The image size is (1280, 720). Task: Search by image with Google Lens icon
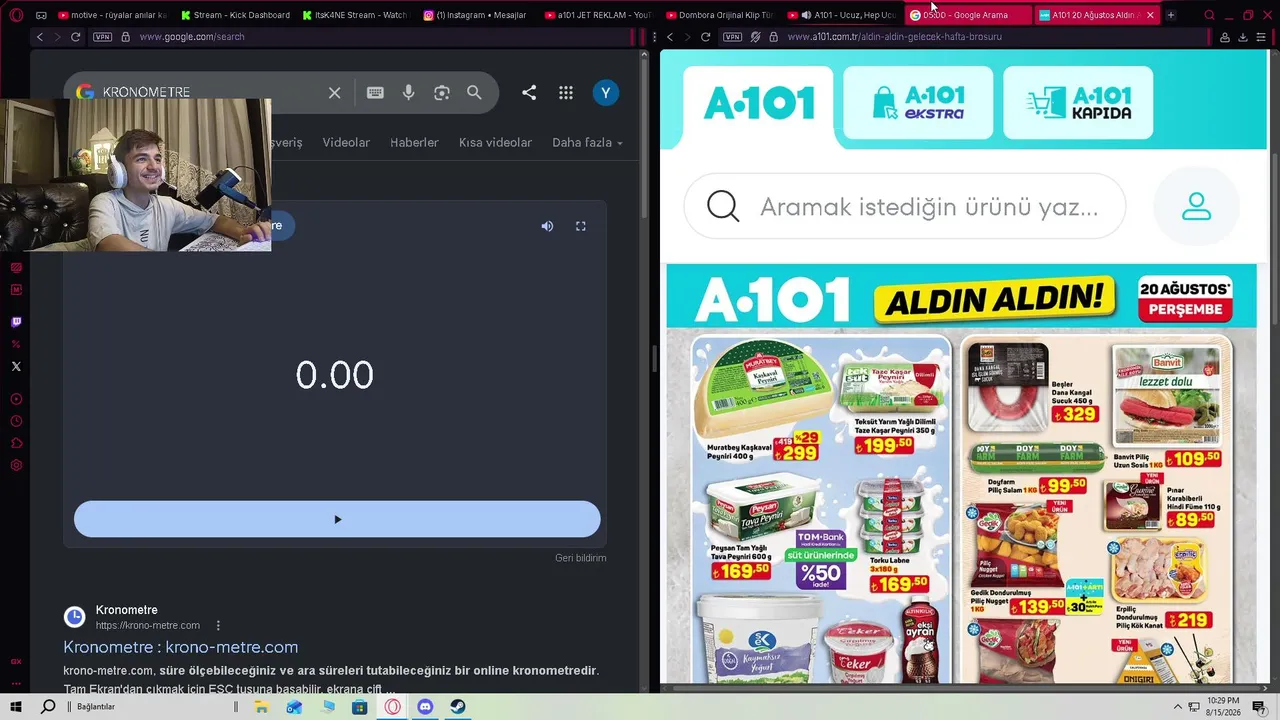point(442,93)
